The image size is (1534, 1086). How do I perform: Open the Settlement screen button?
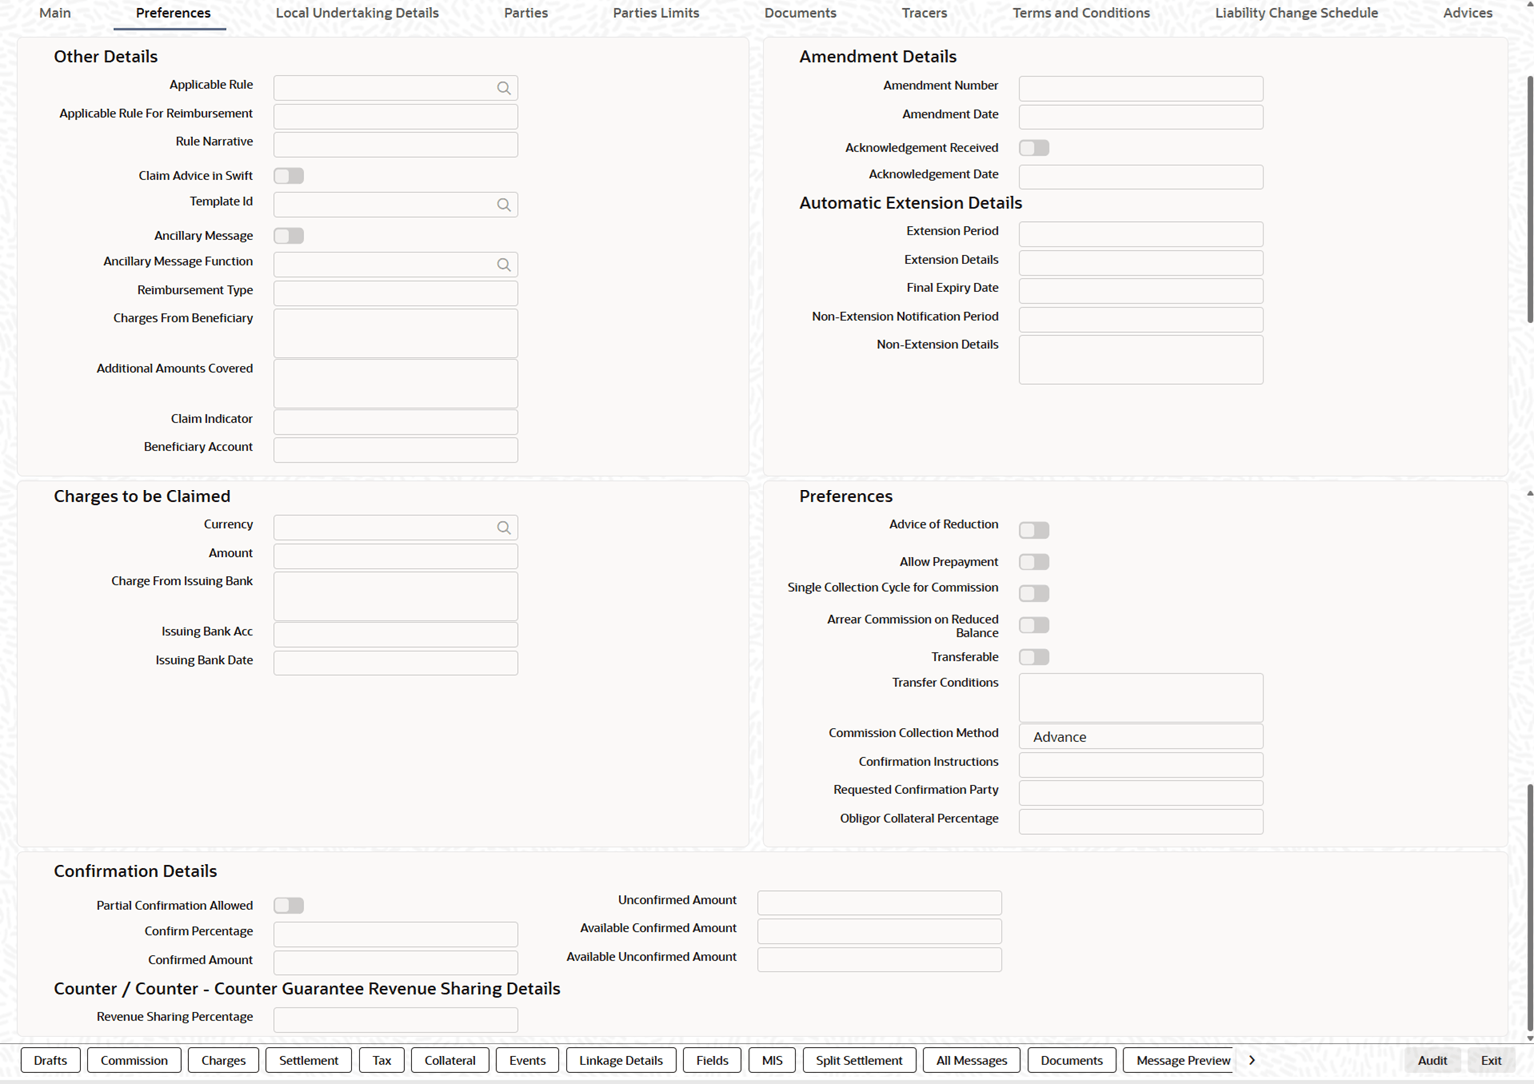[x=309, y=1060]
